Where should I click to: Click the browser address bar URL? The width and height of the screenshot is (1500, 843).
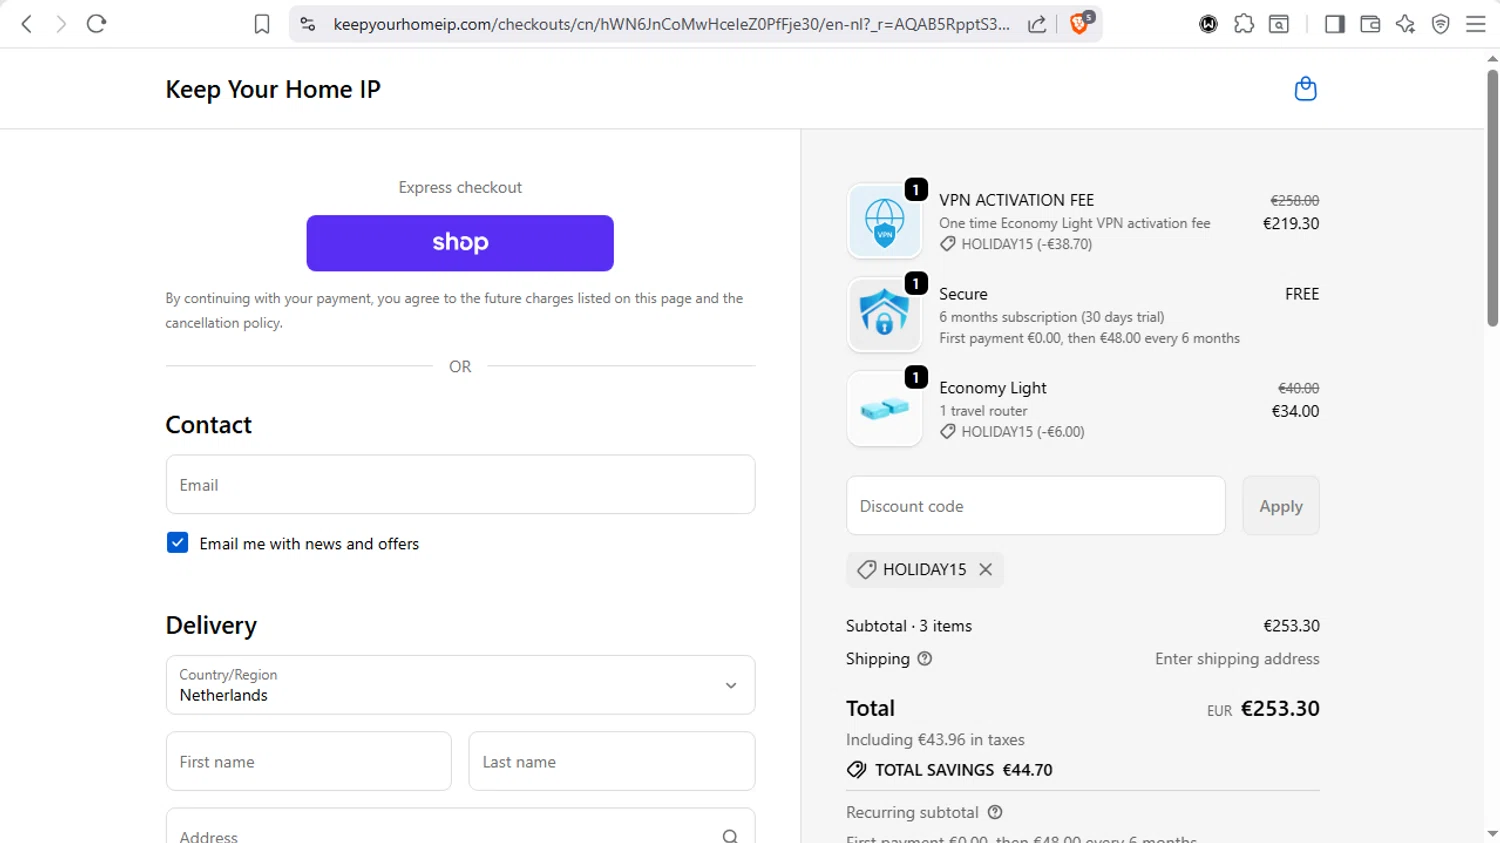pos(670,24)
